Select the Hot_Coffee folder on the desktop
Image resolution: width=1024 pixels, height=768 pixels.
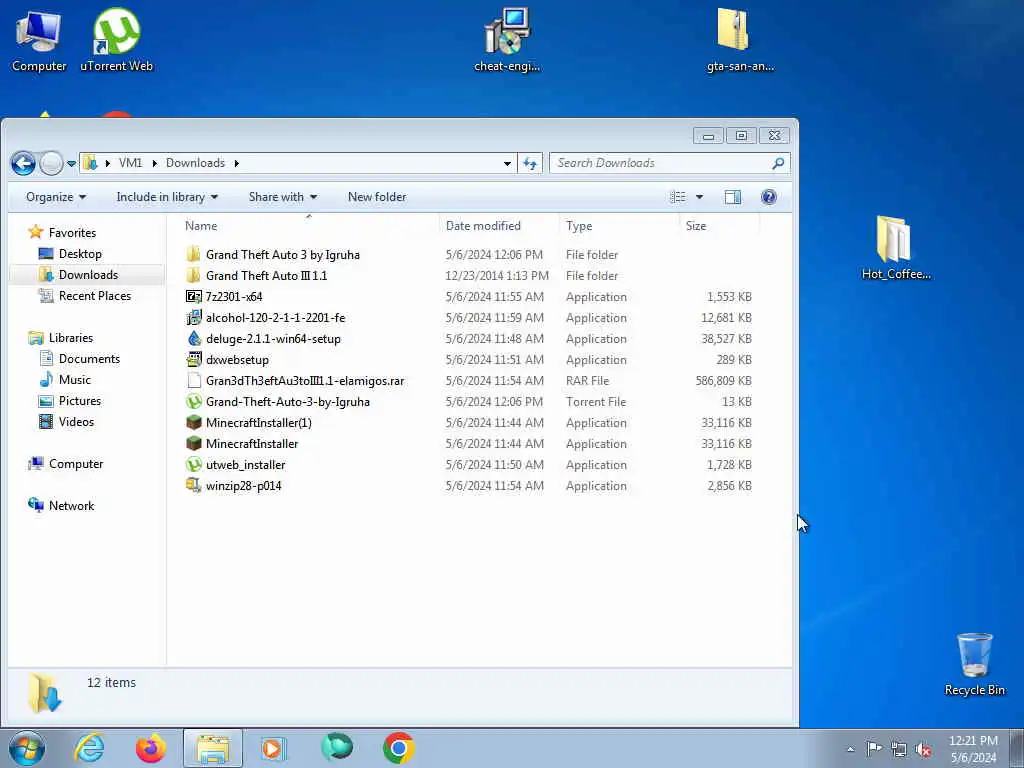click(x=896, y=248)
